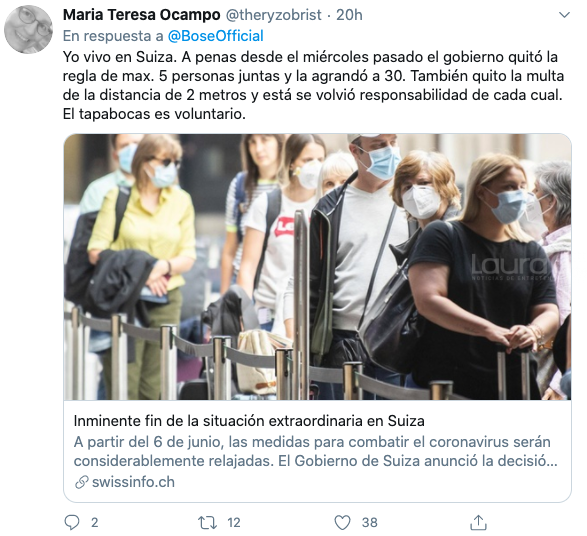587x536 pixels.
Task: Click the 2 replies count
Action: click(x=94, y=523)
